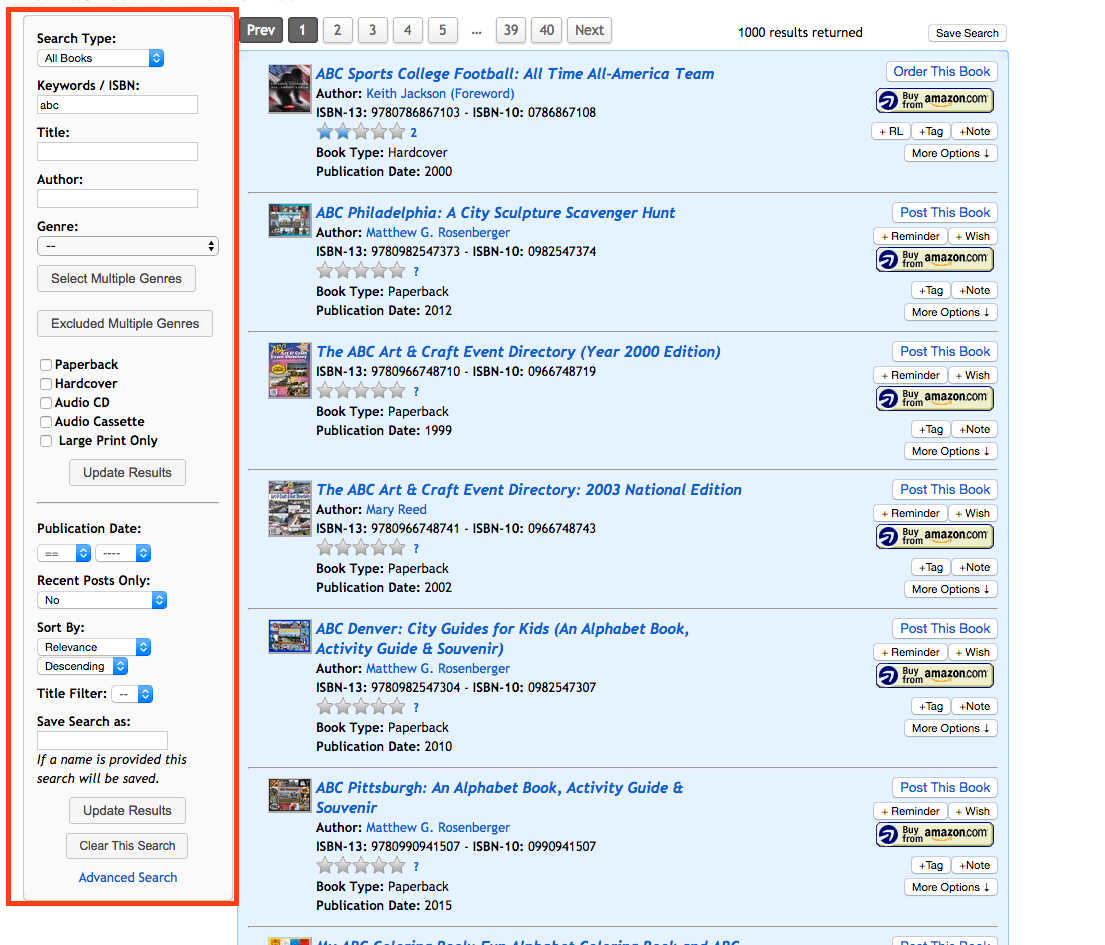This screenshot has height=945, width=1105.
Task: Toggle Large Print Only checkbox
Action: tap(46, 441)
